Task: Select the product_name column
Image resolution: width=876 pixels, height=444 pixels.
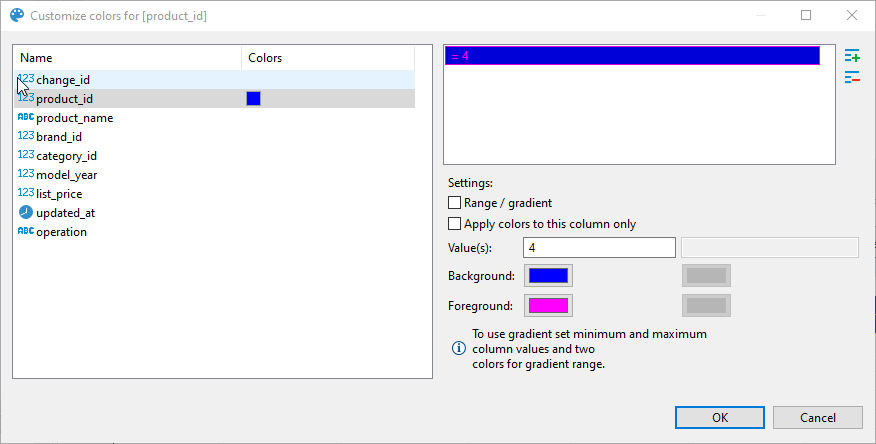Action: click(215, 118)
